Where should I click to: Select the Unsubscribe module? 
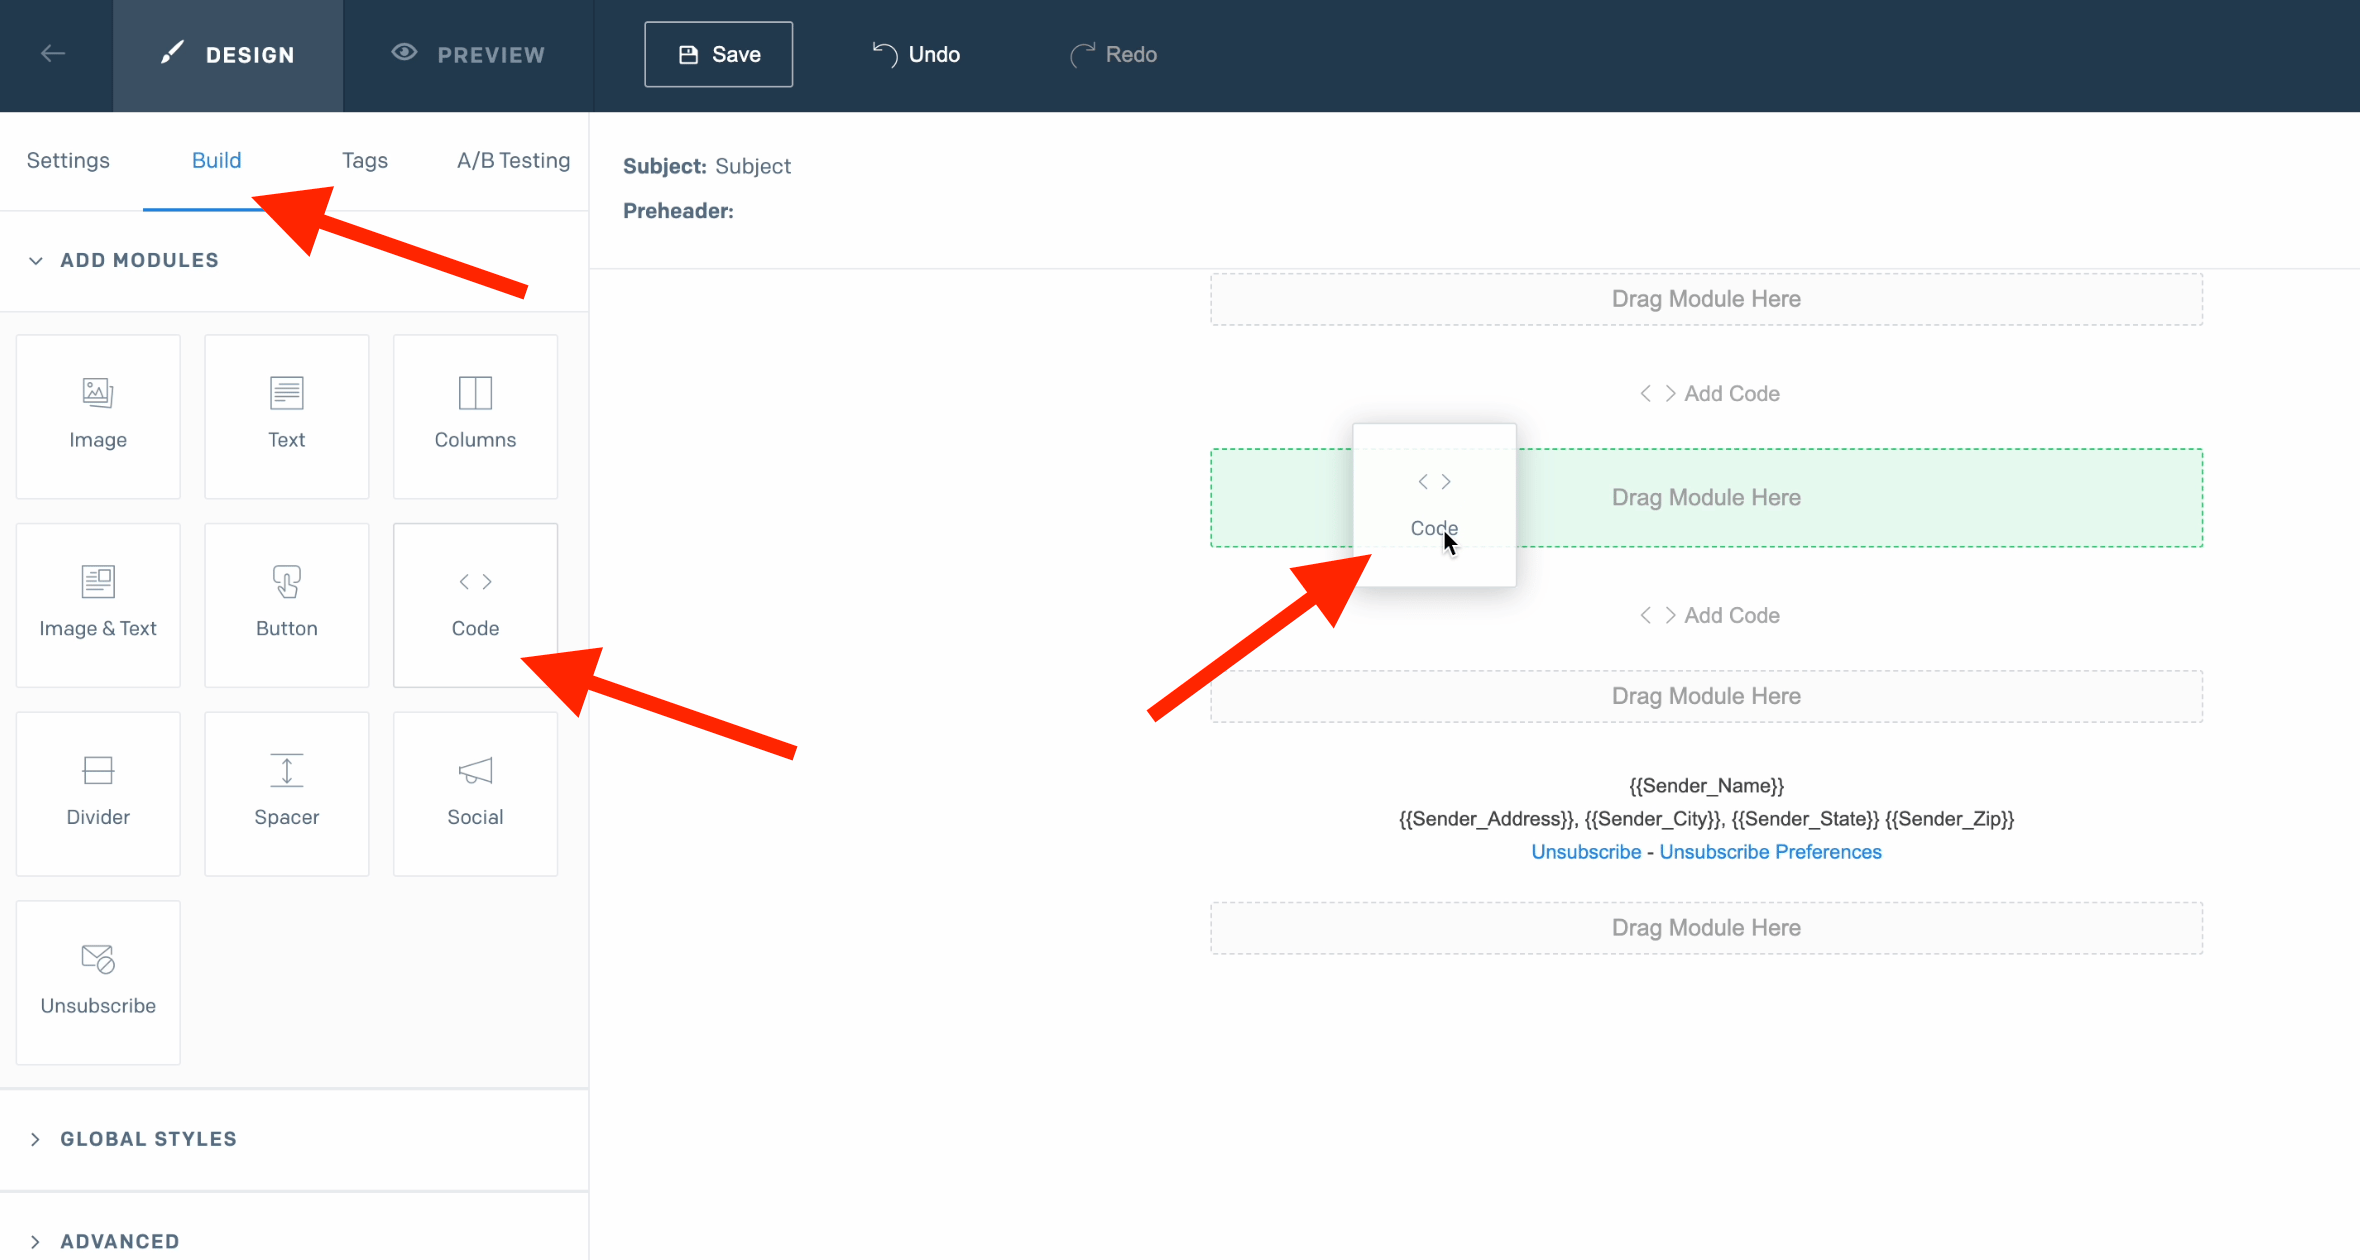(98, 982)
